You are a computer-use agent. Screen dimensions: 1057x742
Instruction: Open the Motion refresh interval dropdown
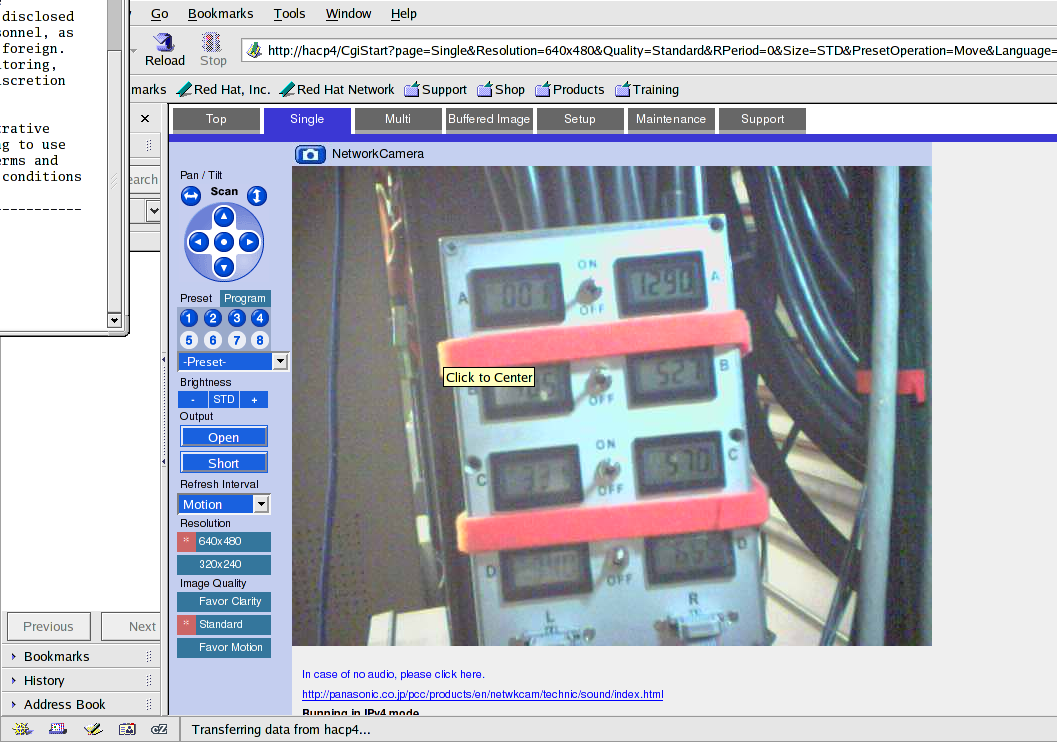tap(224, 504)
